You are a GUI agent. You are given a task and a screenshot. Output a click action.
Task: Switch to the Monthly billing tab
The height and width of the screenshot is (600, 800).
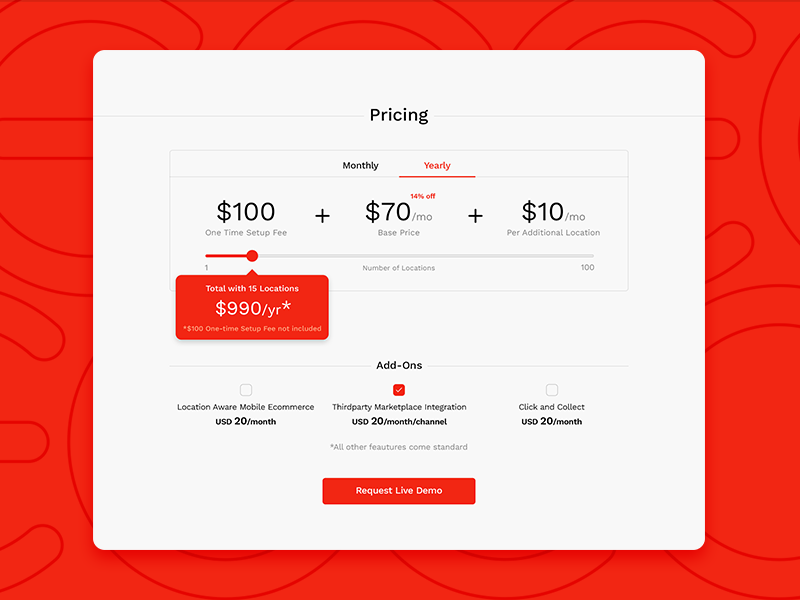(360, 165)
